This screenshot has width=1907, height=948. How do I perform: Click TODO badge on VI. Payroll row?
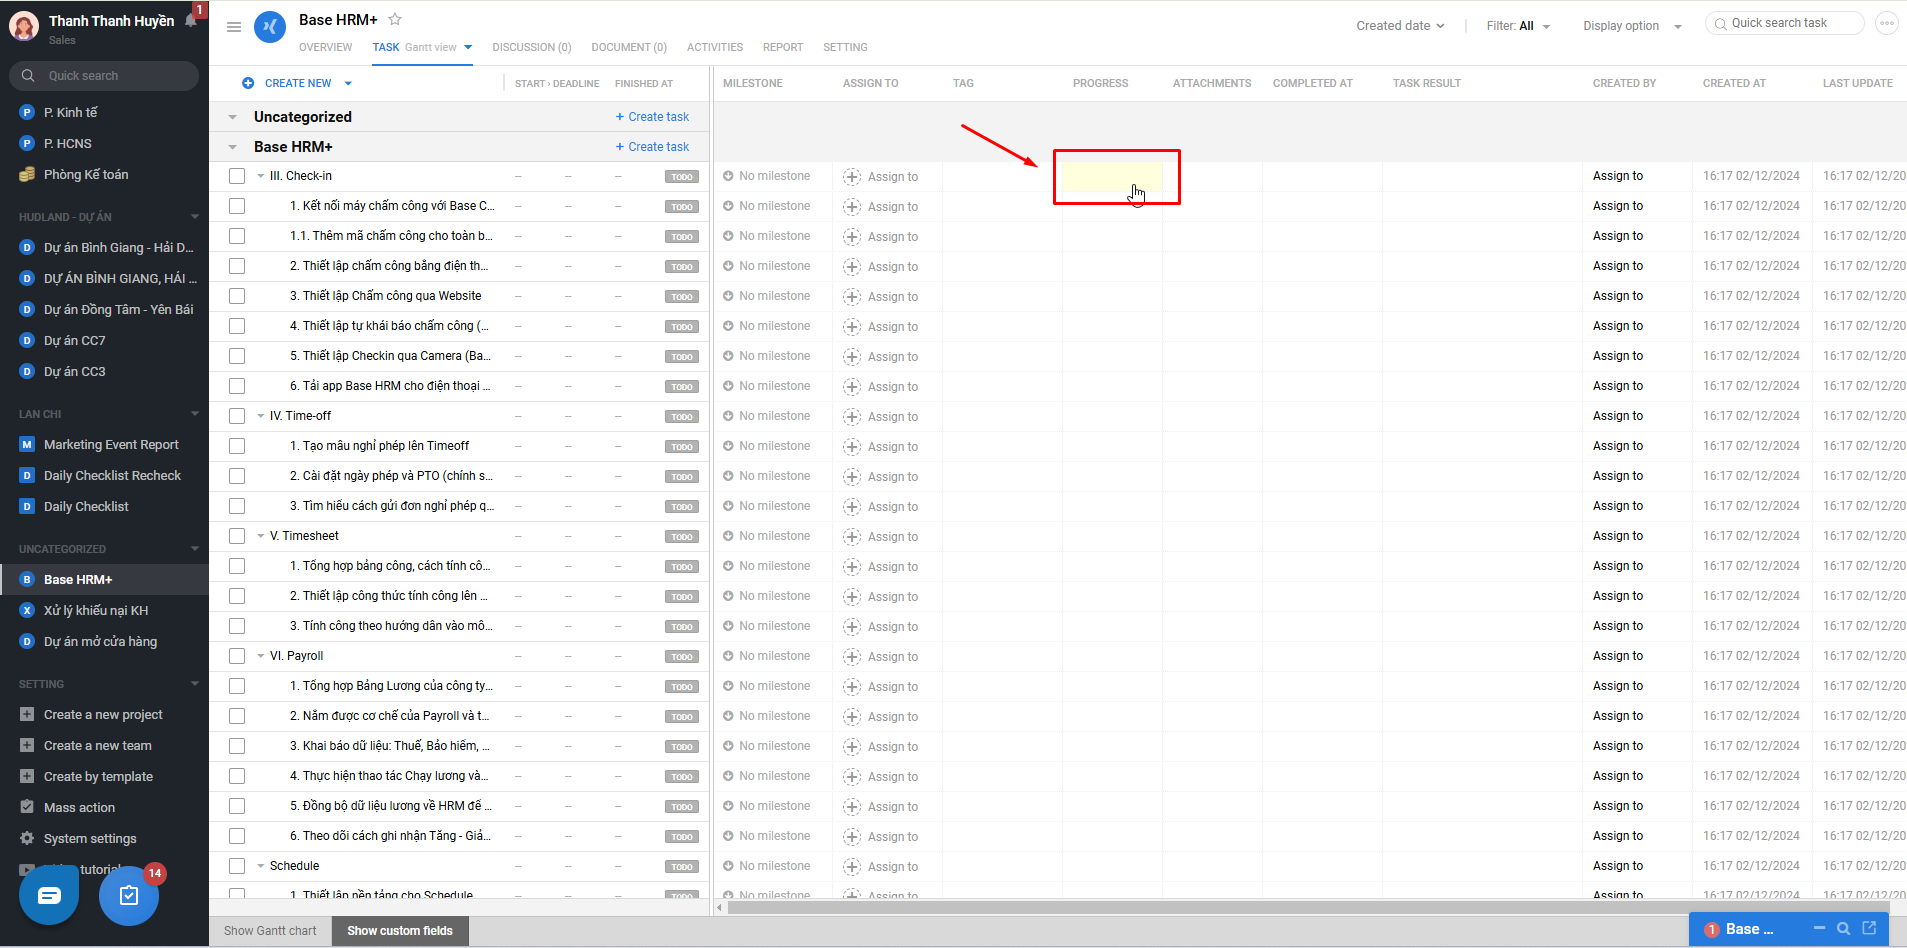pyautogui.click(x=682, y=657)
